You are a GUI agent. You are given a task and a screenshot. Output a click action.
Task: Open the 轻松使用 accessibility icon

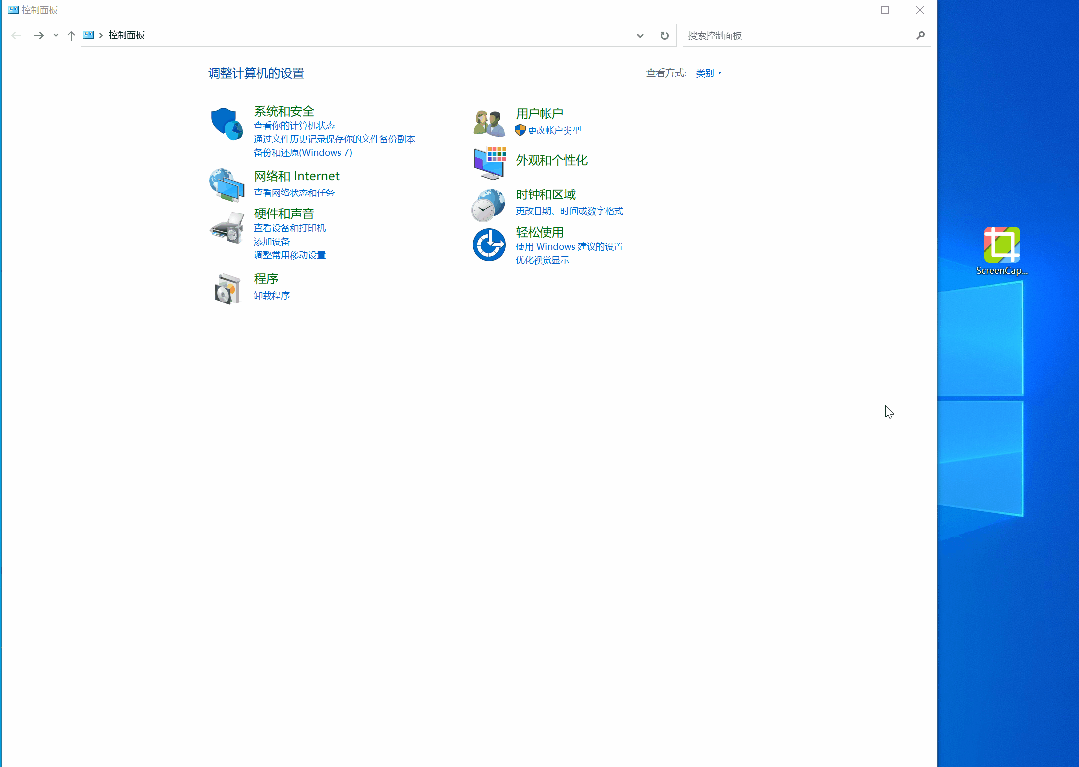pos(489,242)
